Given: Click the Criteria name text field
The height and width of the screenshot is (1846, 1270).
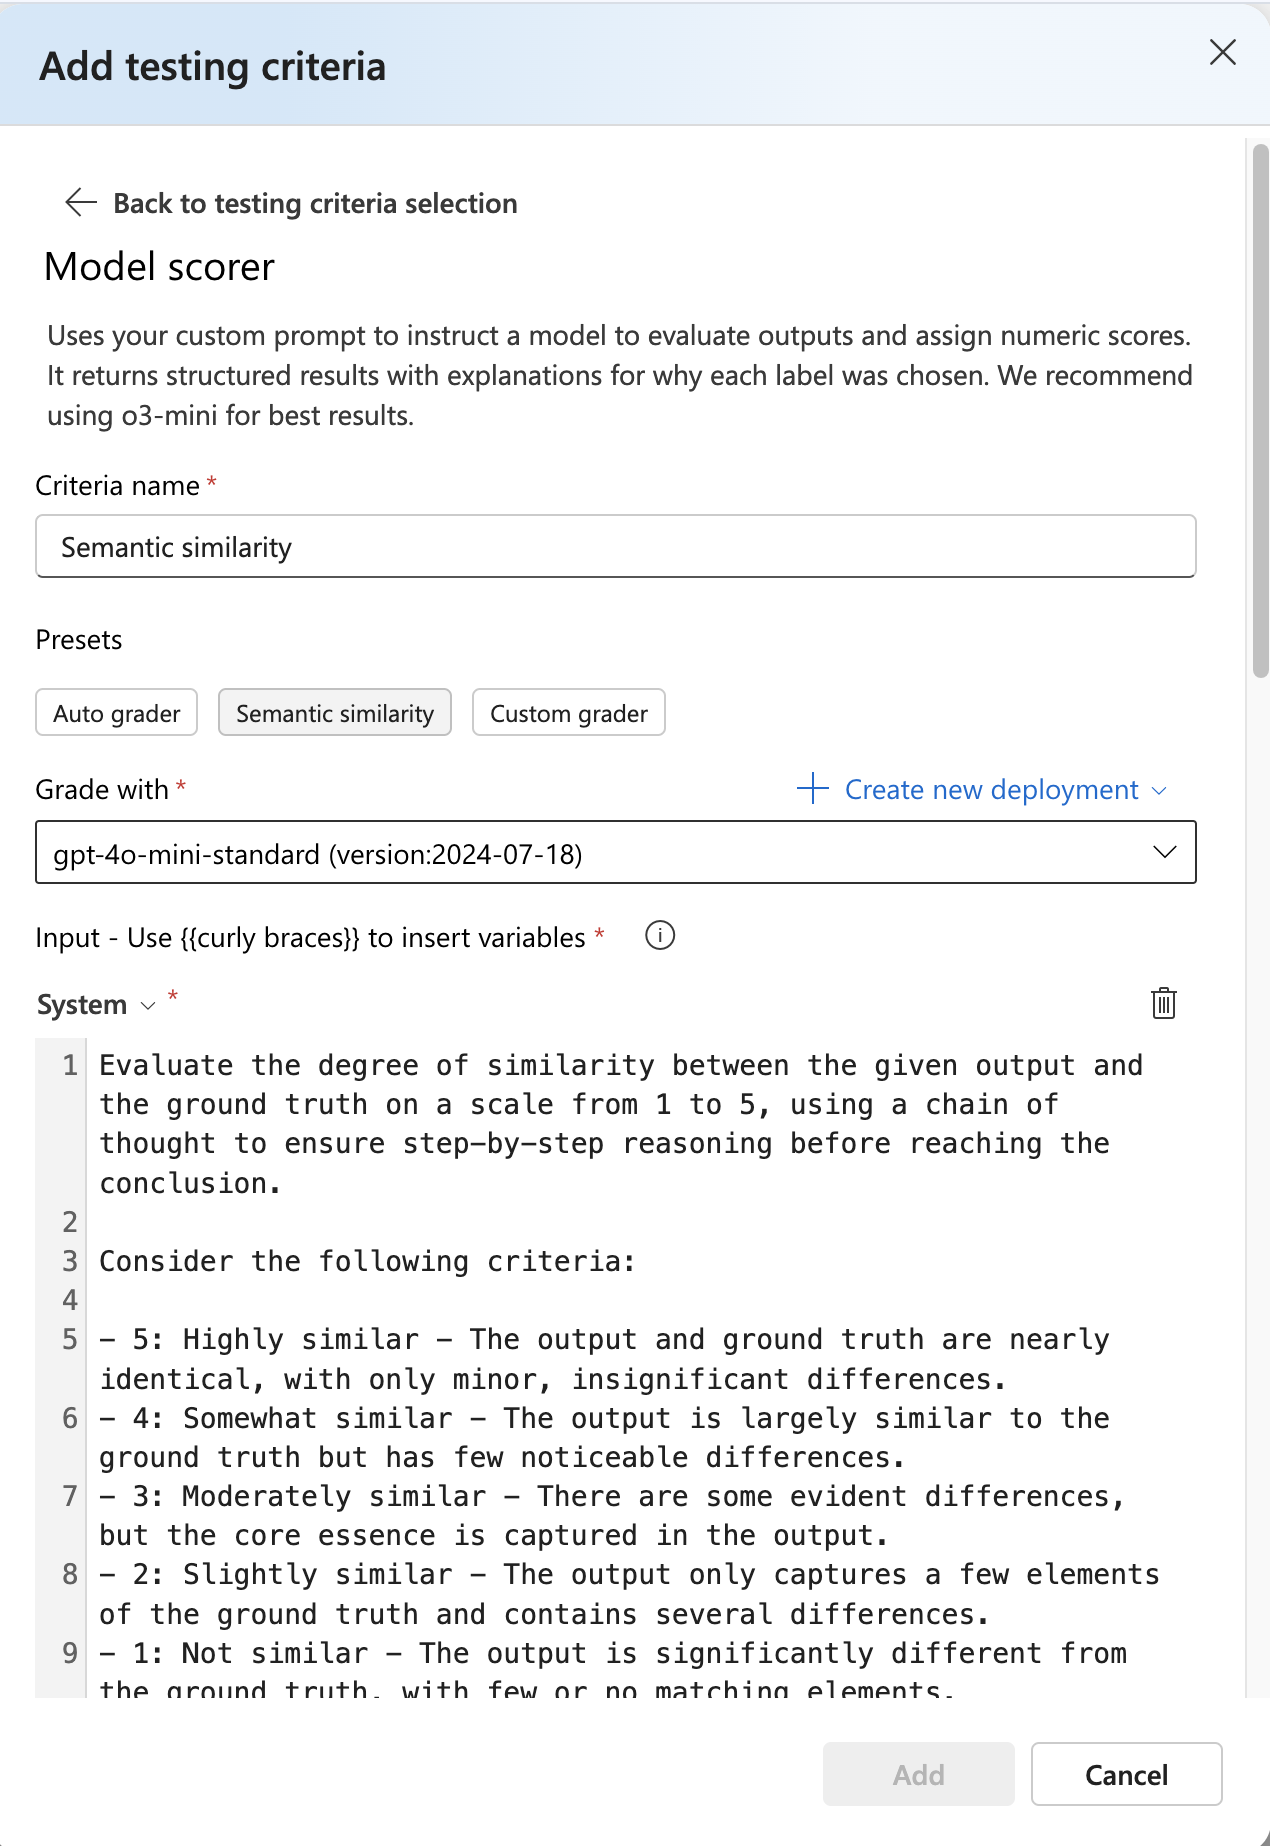Looking at the screenshot, I should pyautogui.click(x=615, y=547).
